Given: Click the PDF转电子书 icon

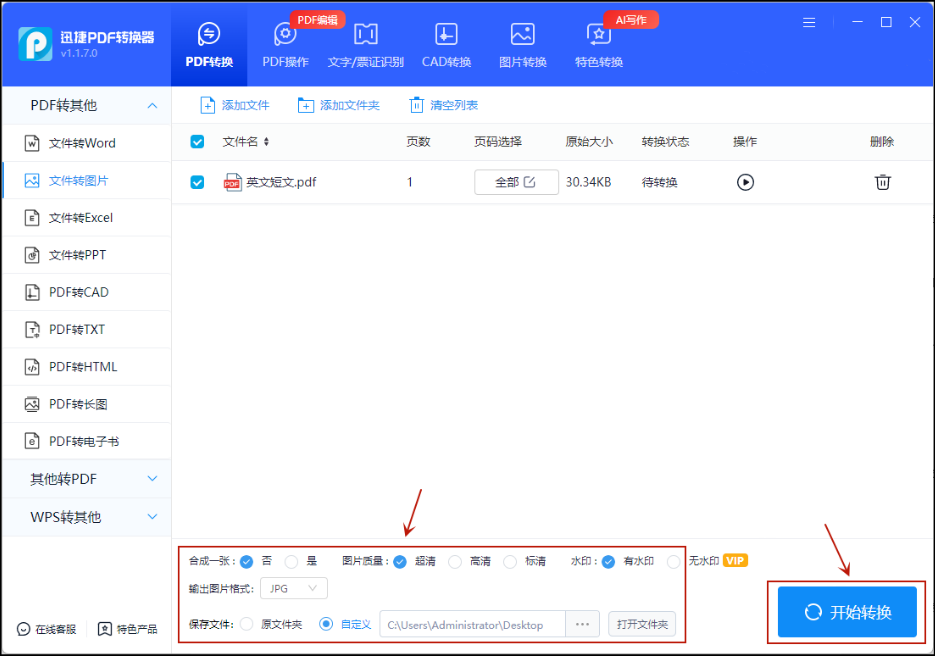Looking at the screenshot, I should pos(32,441).
